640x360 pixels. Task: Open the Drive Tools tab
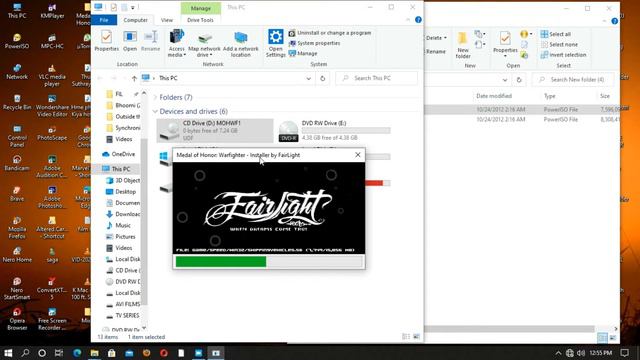(x=200, y=20)
